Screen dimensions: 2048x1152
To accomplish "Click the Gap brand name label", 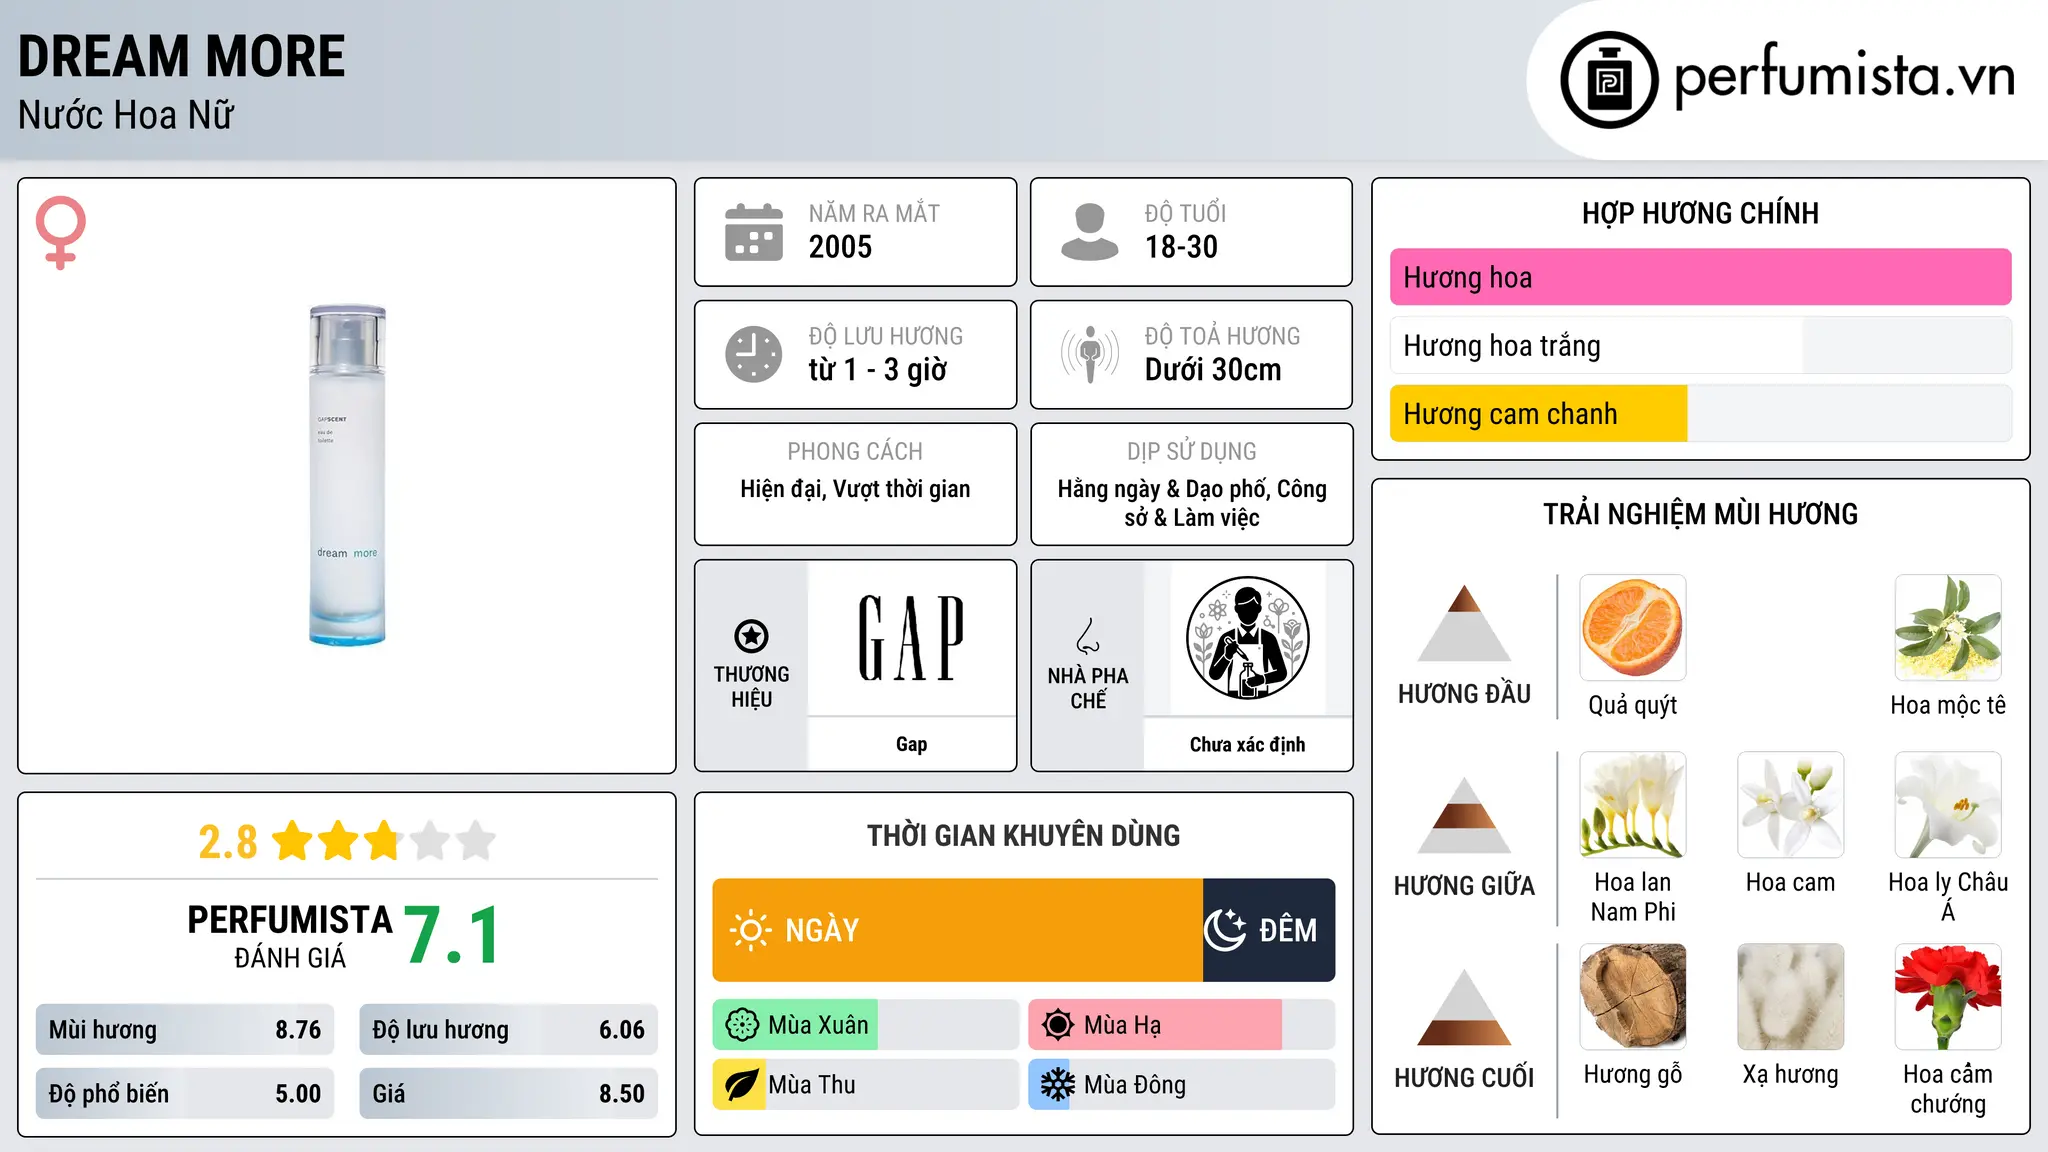I will click(x=911, y=744).
